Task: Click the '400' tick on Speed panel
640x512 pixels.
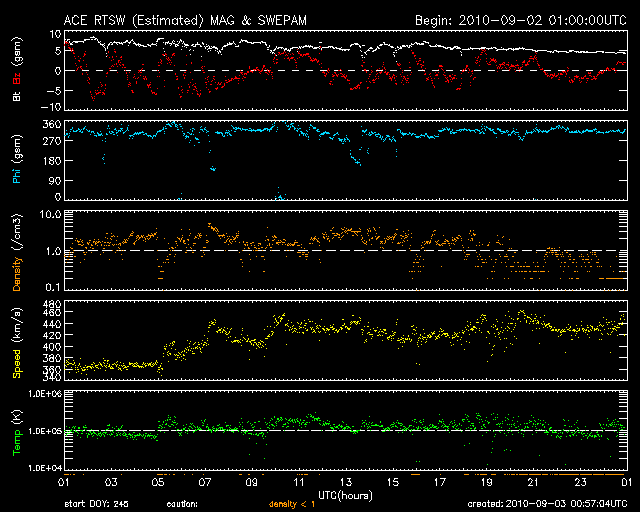Action: [51, 347]
